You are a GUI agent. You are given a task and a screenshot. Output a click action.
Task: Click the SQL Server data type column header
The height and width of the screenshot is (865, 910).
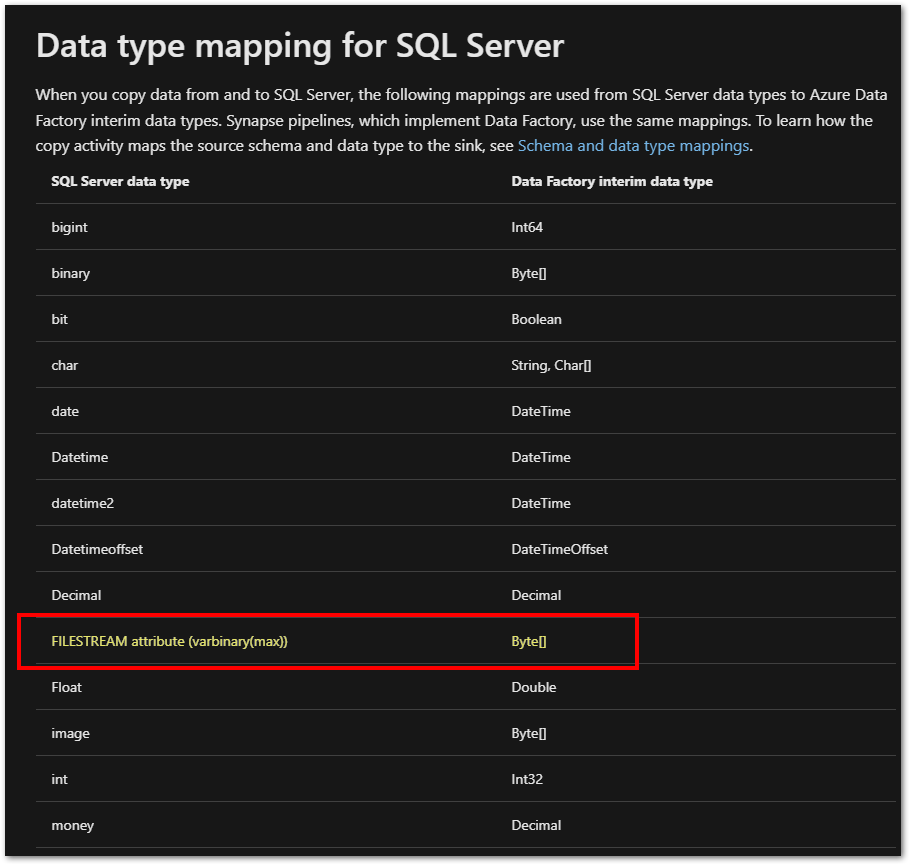120,181
